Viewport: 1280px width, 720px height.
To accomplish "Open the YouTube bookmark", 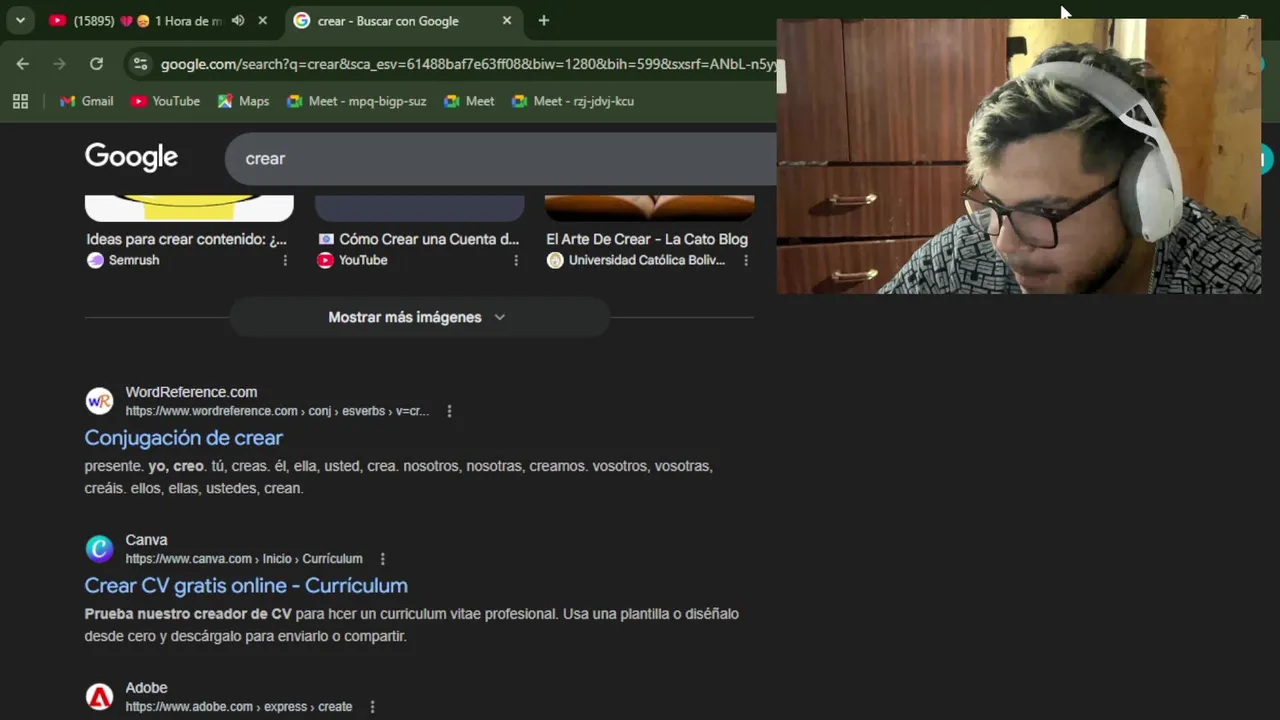I will click(165, 101).
